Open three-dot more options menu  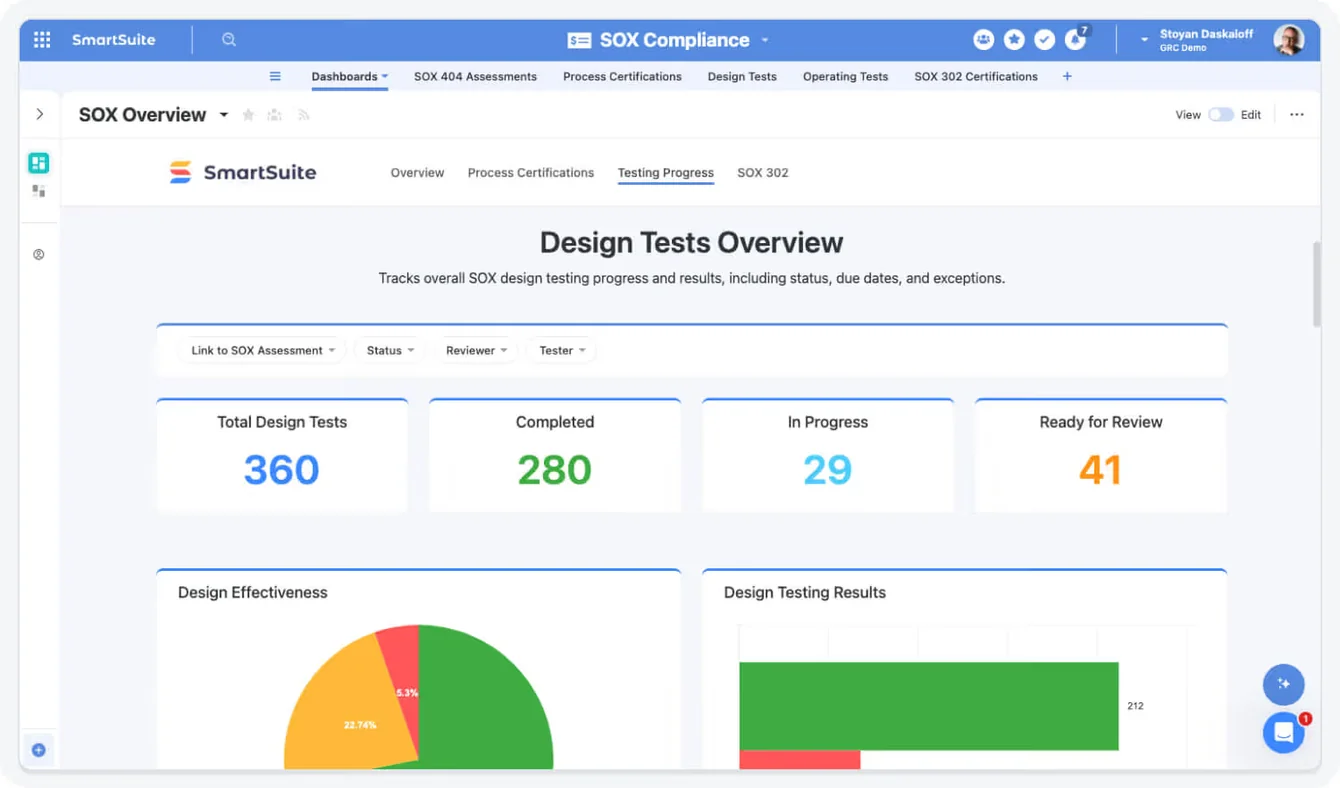tap(1297, 115)
